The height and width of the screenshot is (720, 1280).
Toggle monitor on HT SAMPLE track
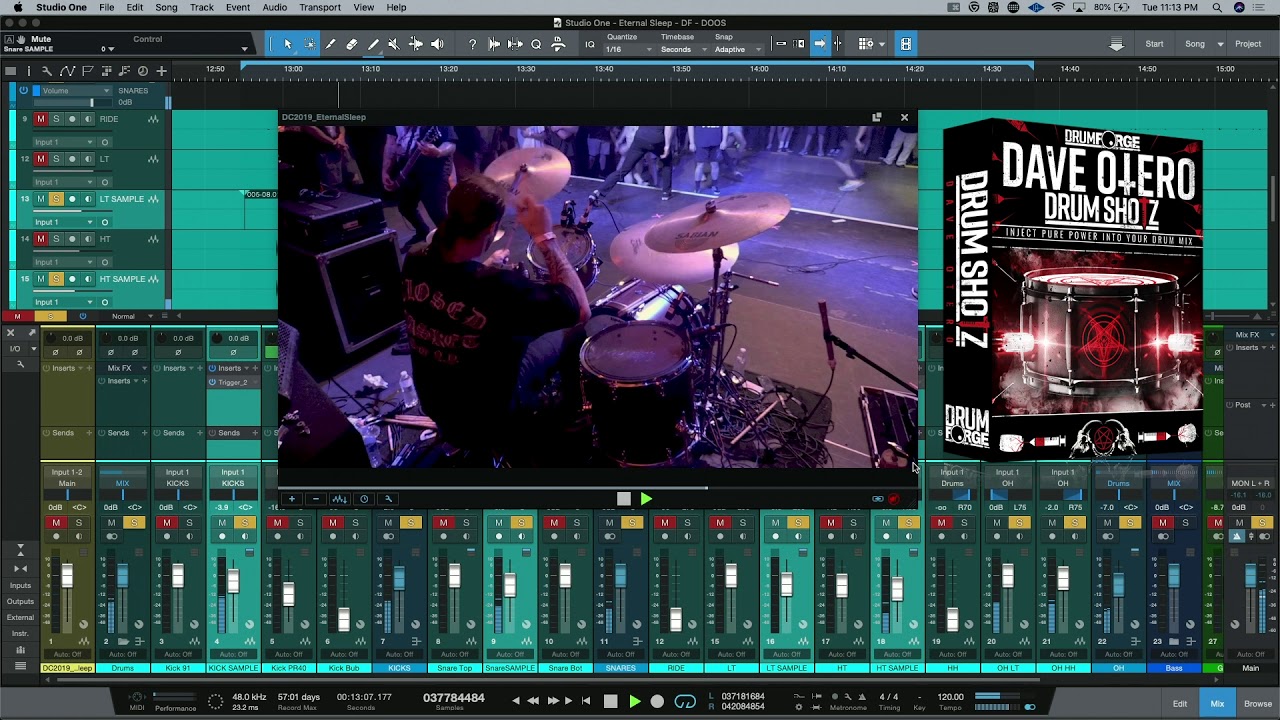tap(88, 279)
